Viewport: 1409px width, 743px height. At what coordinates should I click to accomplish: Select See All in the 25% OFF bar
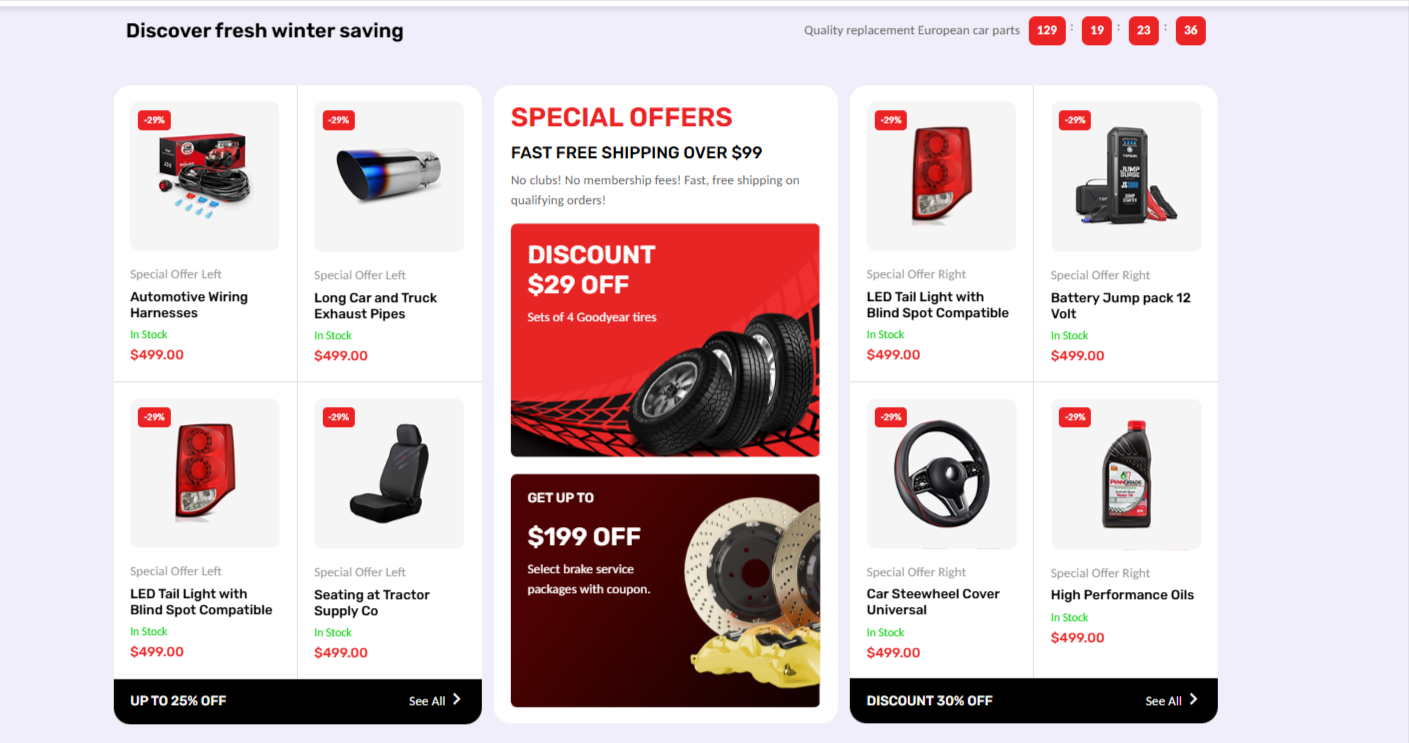point(427,701)
